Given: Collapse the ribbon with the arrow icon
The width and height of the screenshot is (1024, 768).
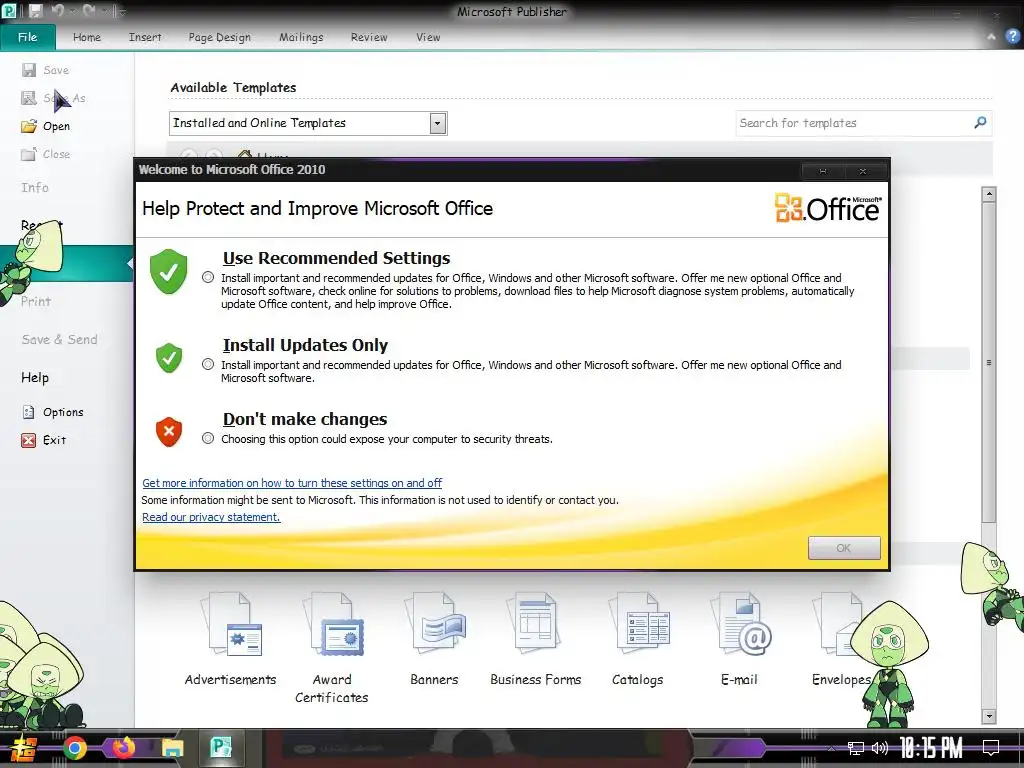Looking at the screenshot, I should (x=991, y=37).
